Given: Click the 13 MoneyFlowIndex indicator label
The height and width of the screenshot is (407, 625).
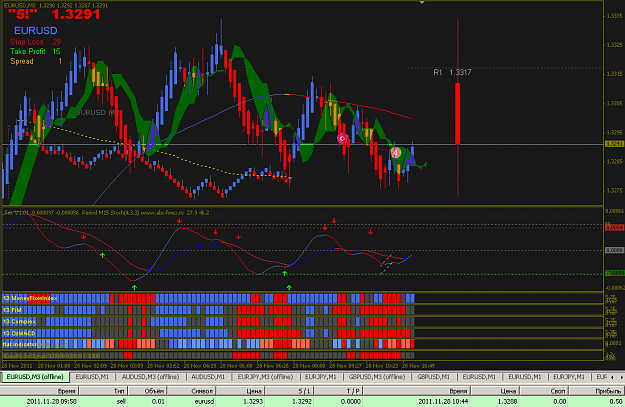Looking at the screenshot, I should (30, 298).
